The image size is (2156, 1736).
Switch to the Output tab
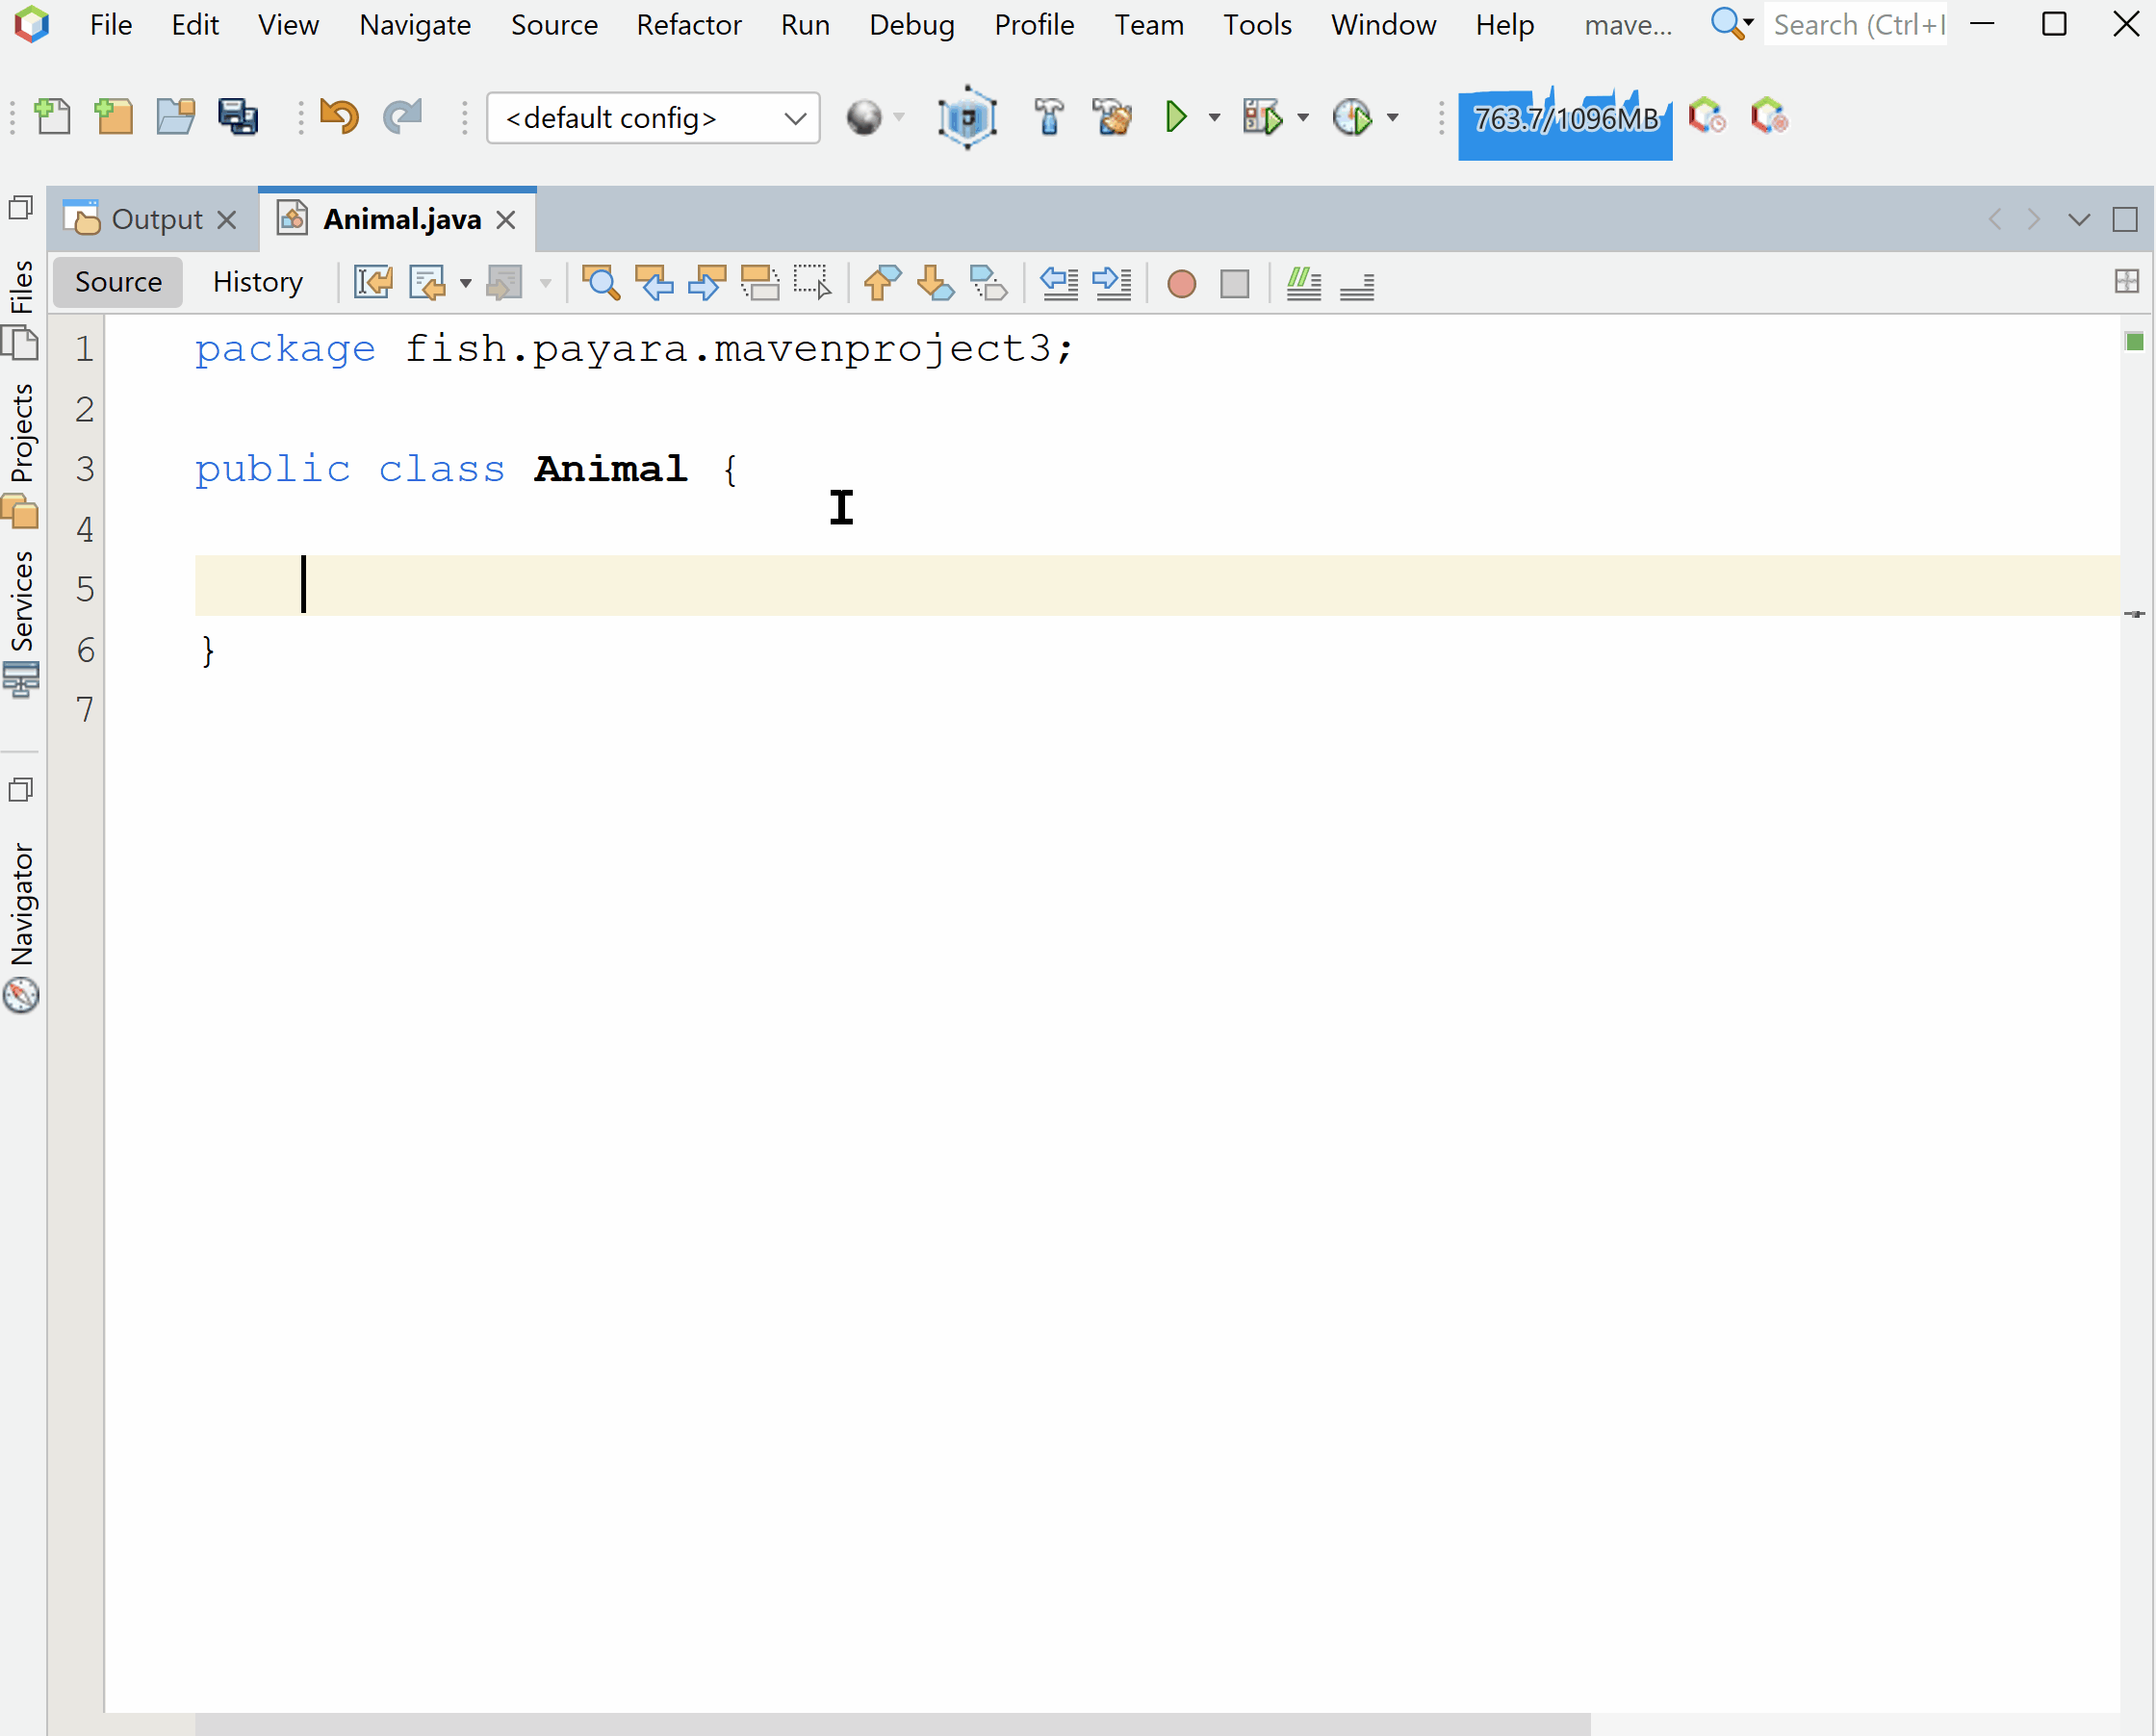(156, 219)
